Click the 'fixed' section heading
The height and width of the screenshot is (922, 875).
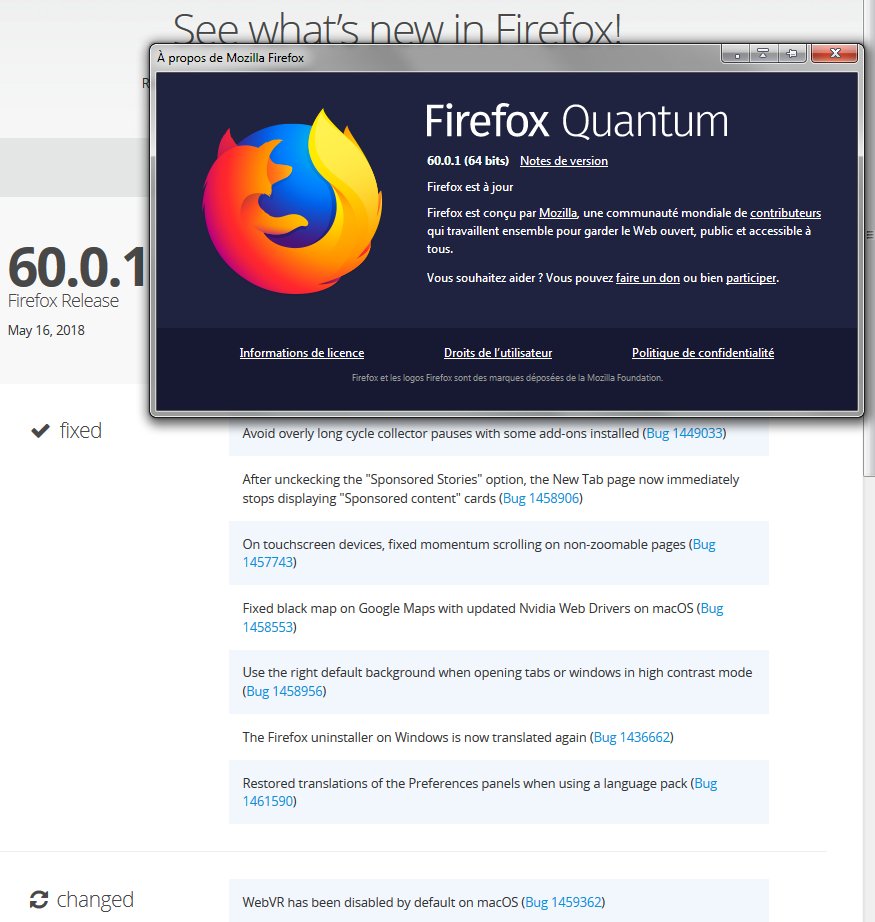pyautogui.click(x=81, y=430)
